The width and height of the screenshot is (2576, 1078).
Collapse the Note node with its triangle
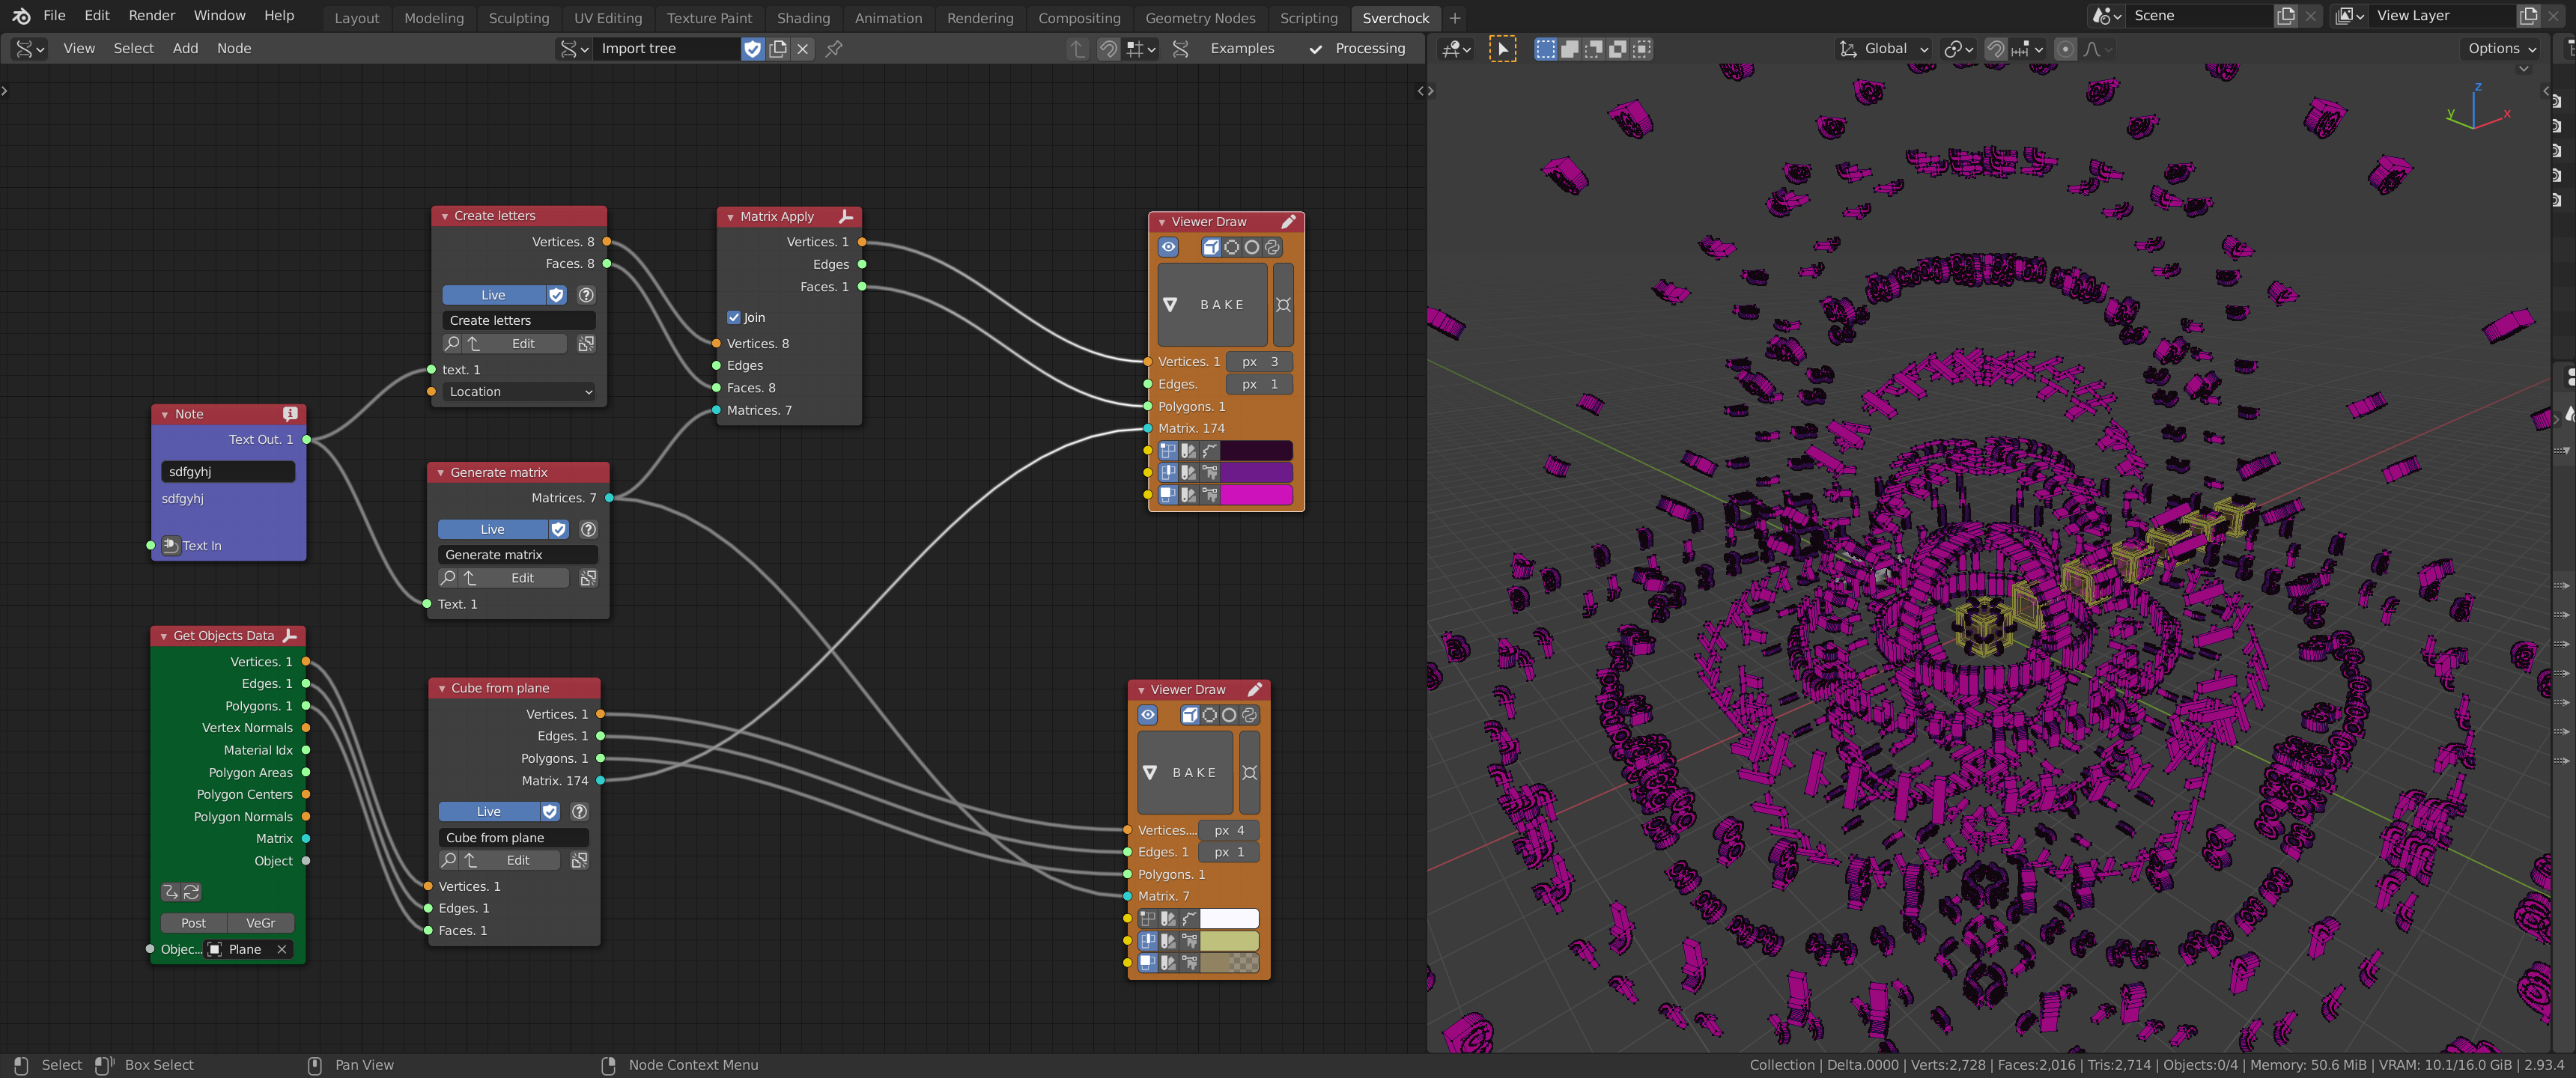point(165,415)
